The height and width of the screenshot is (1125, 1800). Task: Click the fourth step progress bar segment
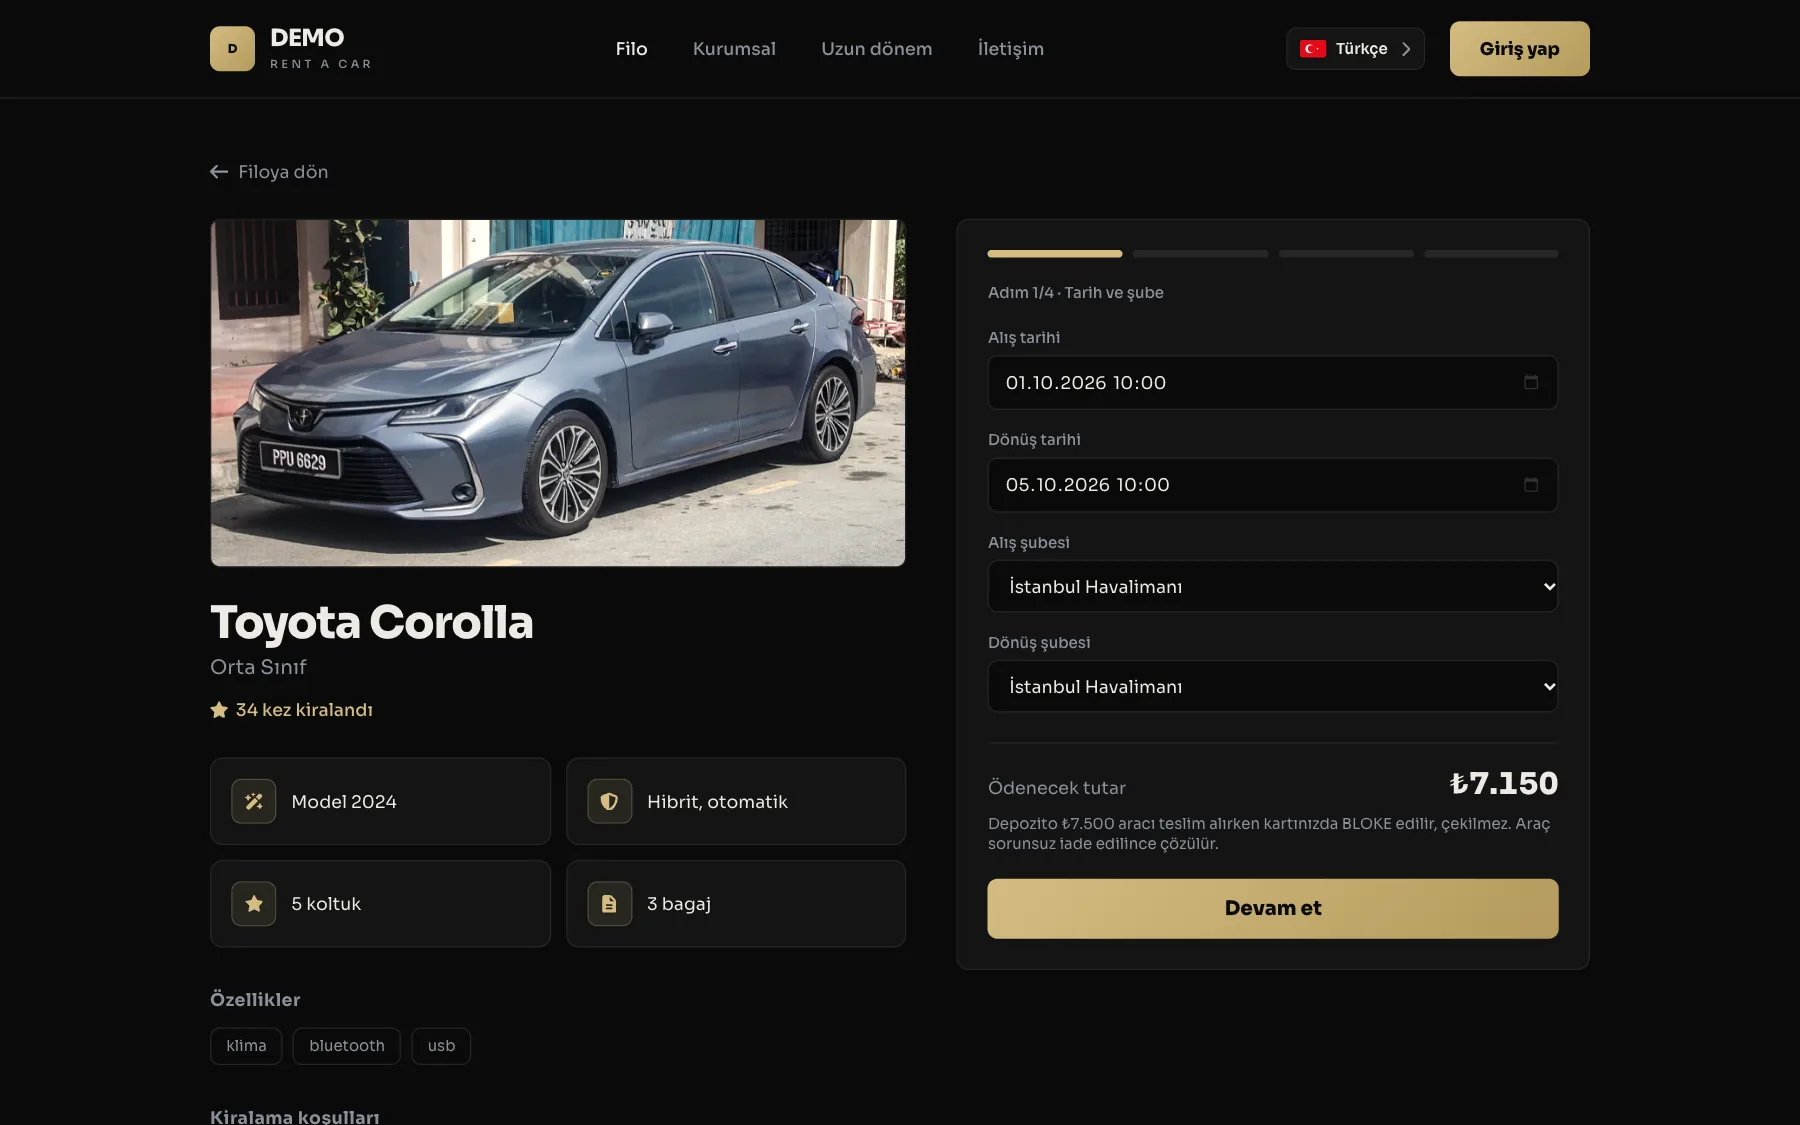pos(1491,254)
